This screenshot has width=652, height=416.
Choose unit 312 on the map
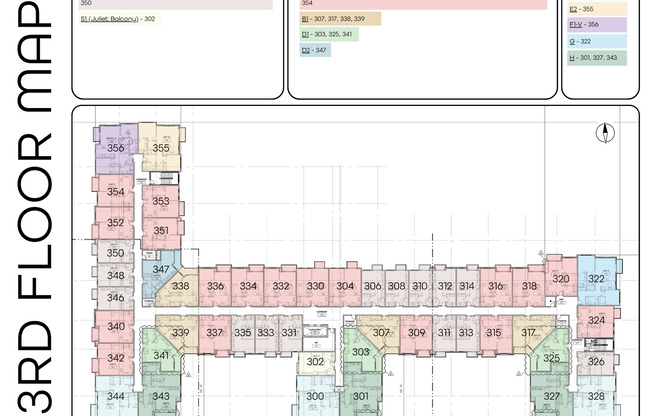pyautogui.click(x=444, y=286)
